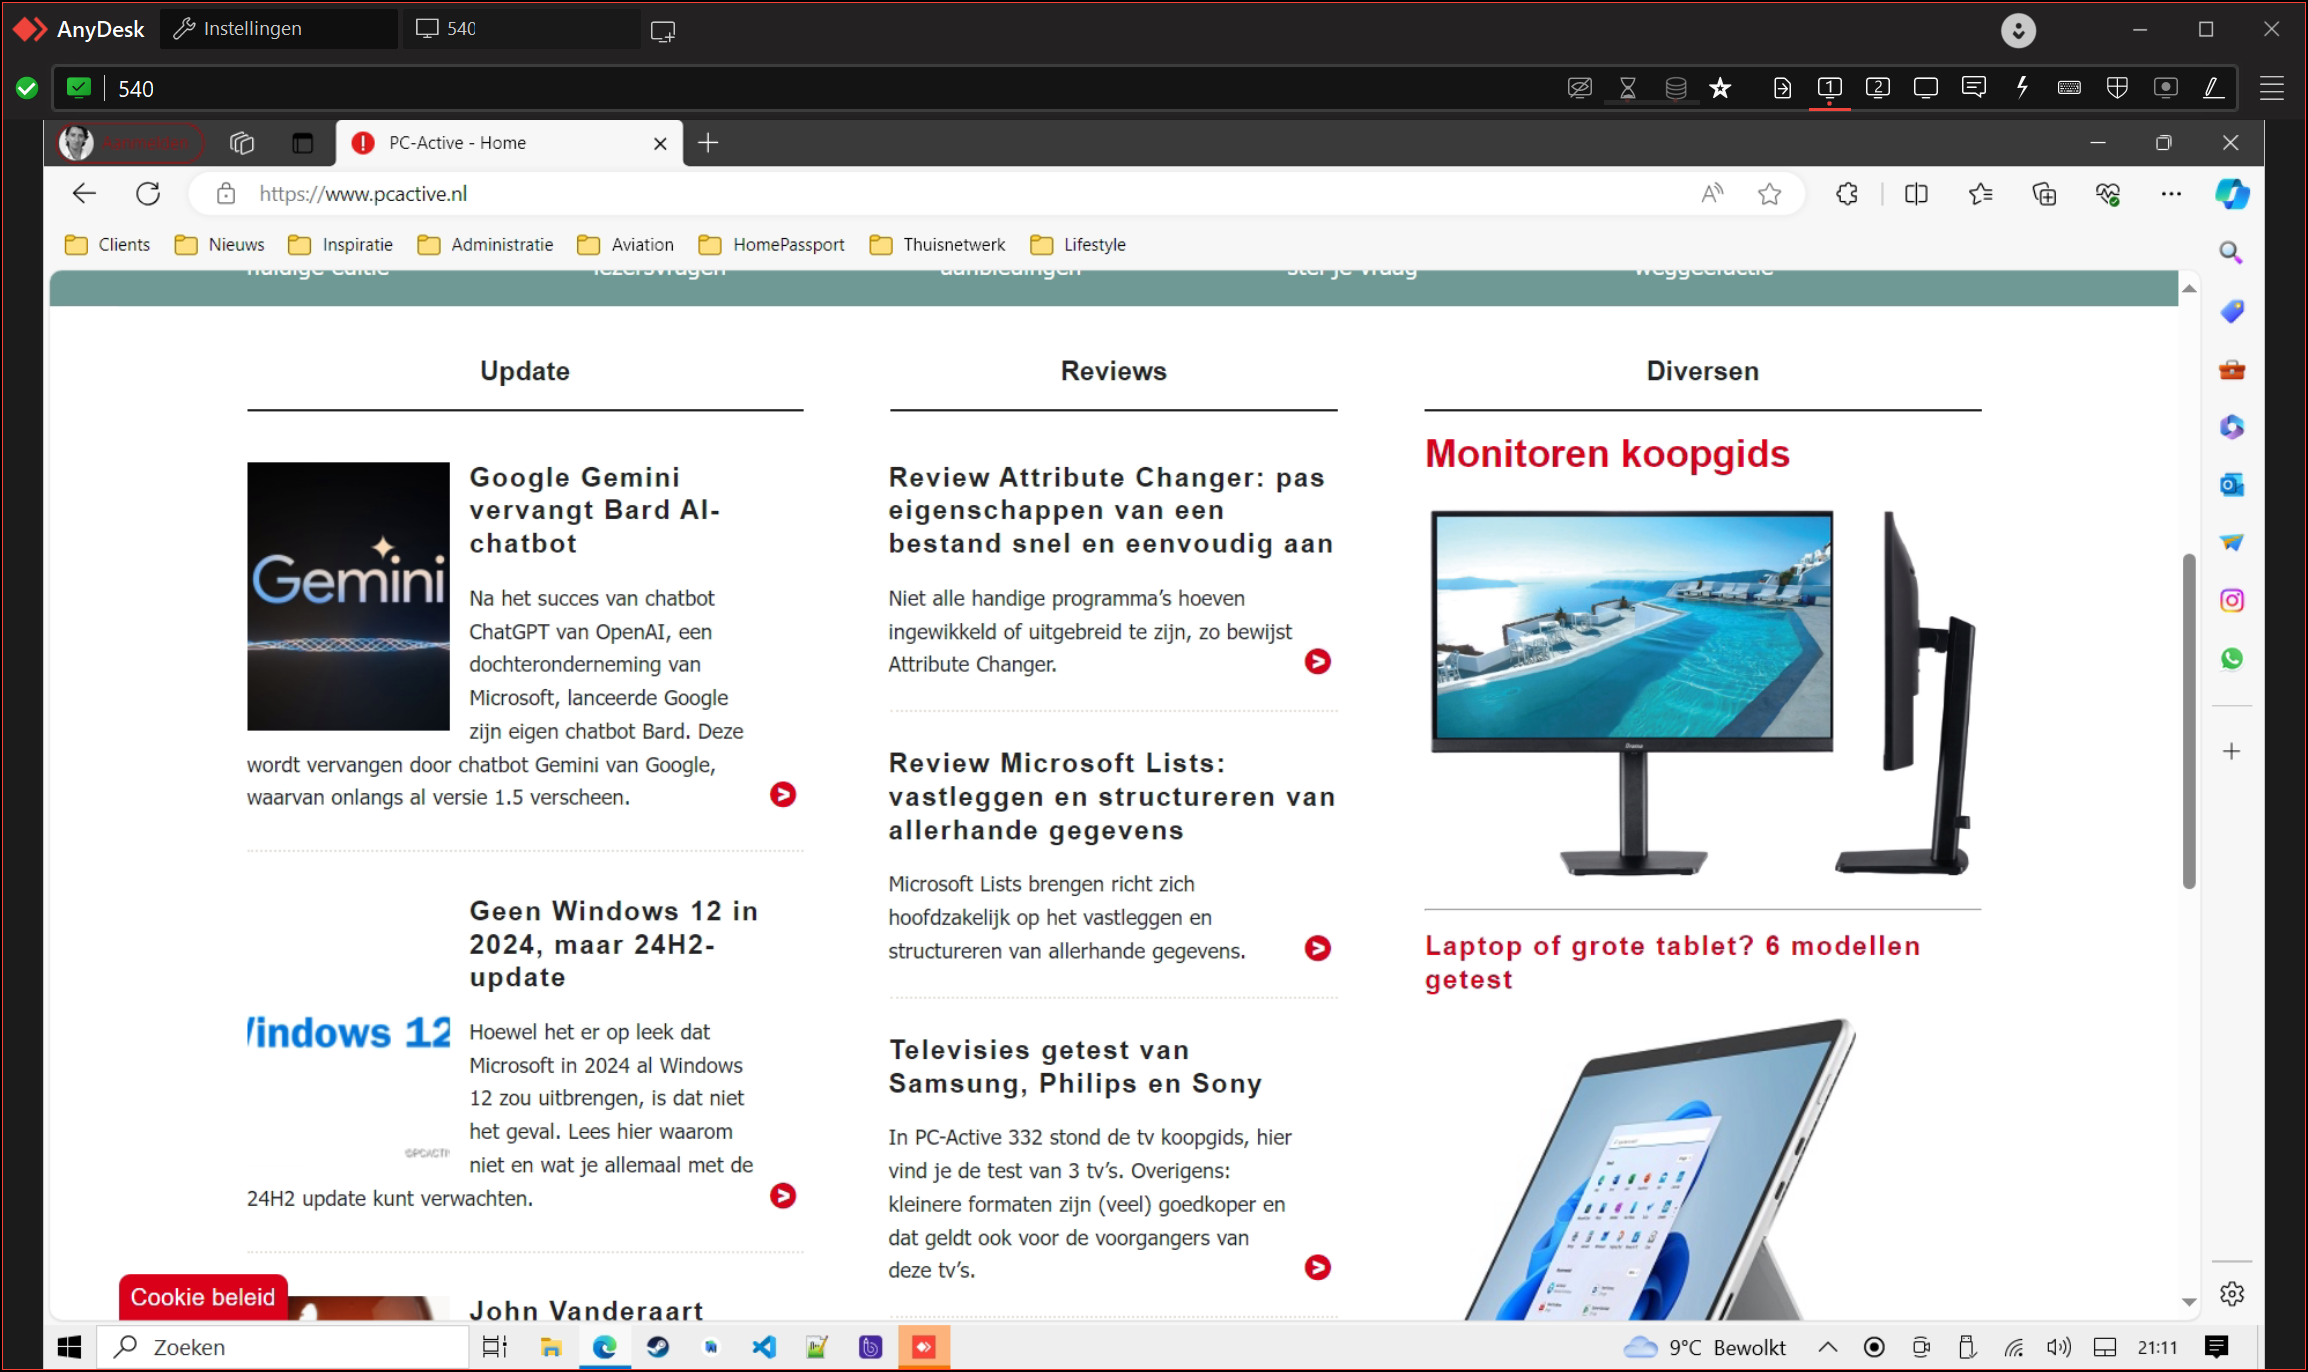Open the Lifestyle bookmarks folder
2308x1372 pixels.
pos(1078,245)
